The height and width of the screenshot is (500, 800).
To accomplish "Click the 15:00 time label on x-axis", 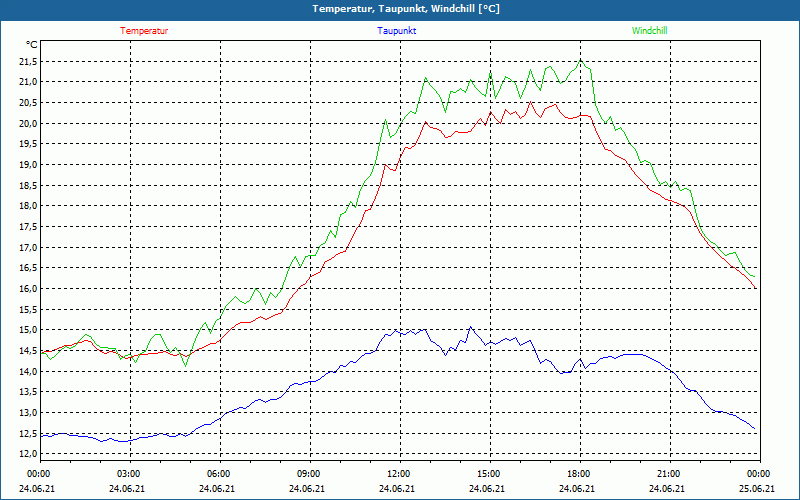I will 490,474.
